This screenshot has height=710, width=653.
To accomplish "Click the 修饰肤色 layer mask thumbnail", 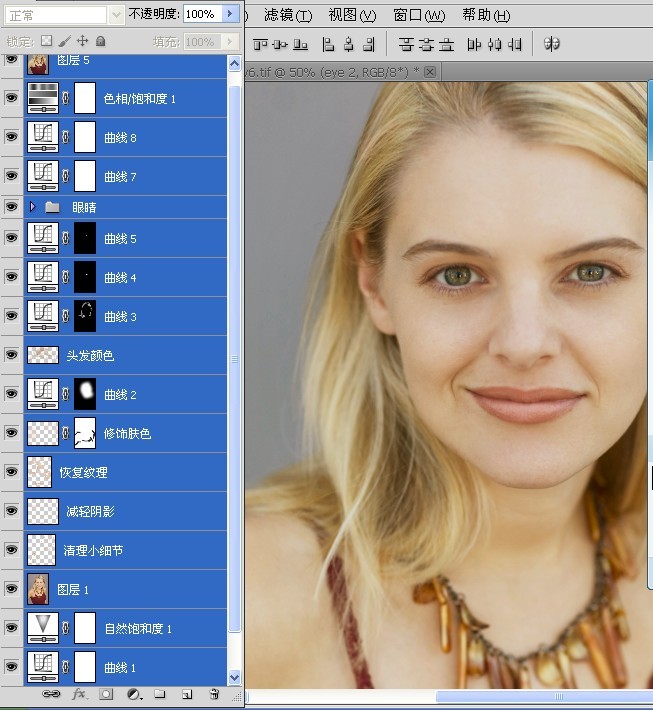I will pyautogui.click(x=85, y=433).
